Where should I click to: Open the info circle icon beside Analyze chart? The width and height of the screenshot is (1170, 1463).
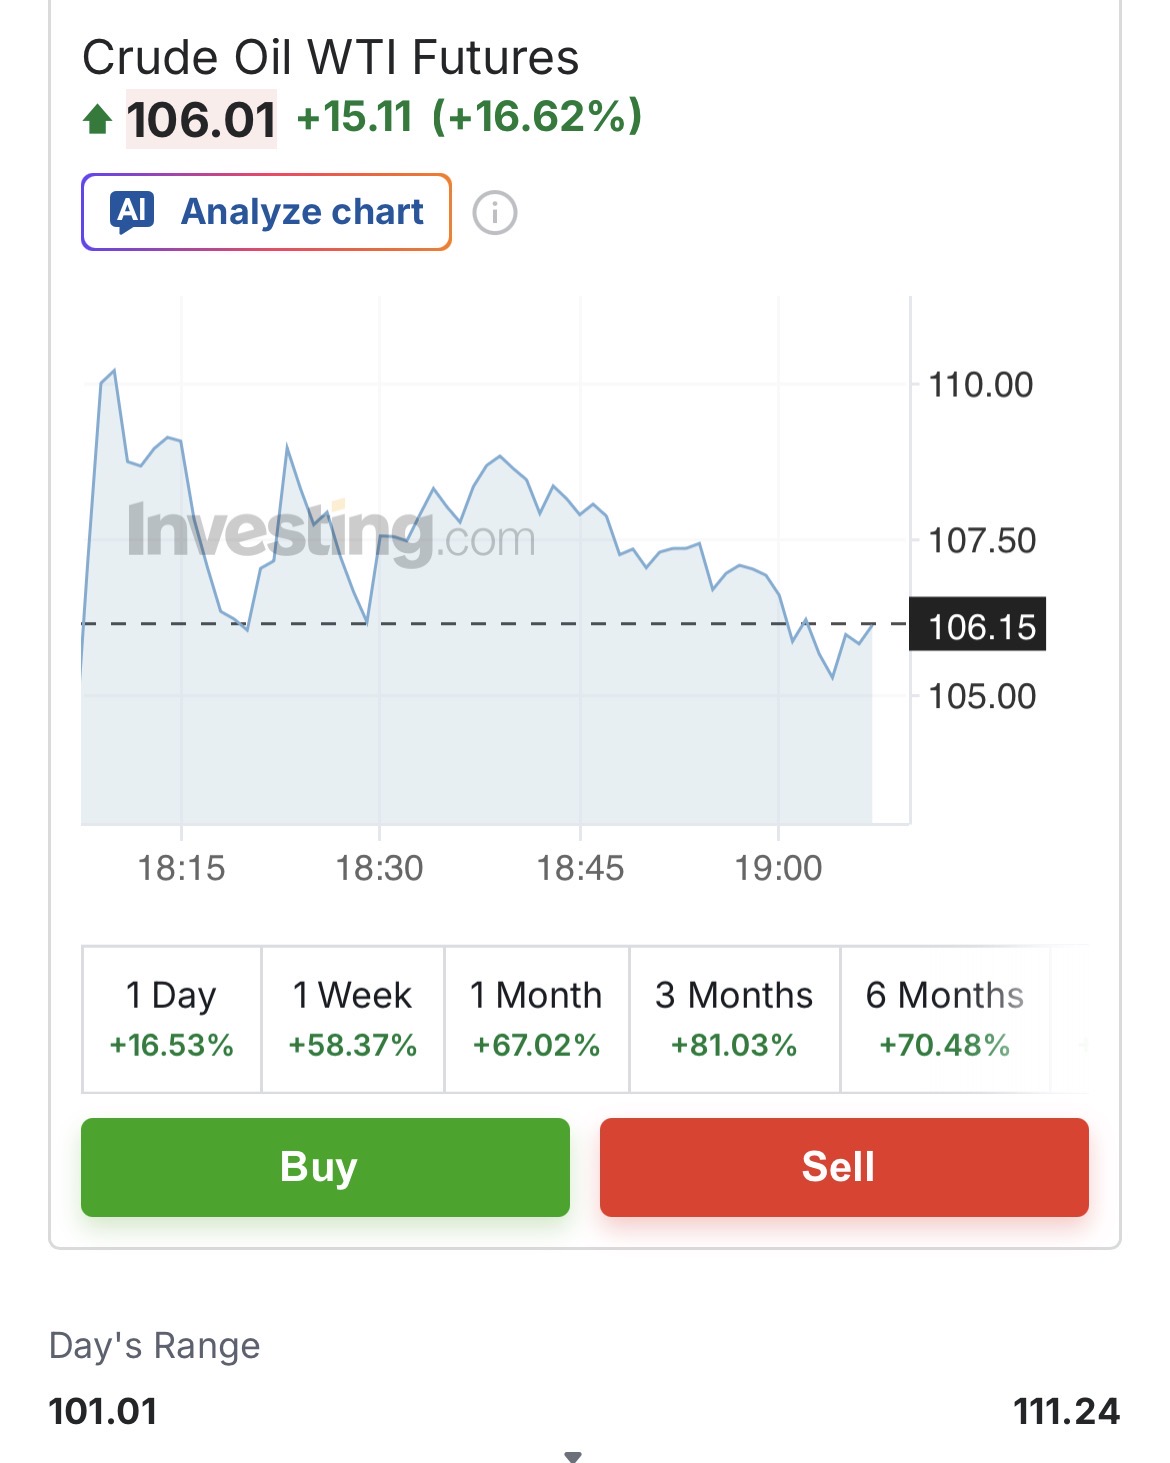click(x=495, y=213)
